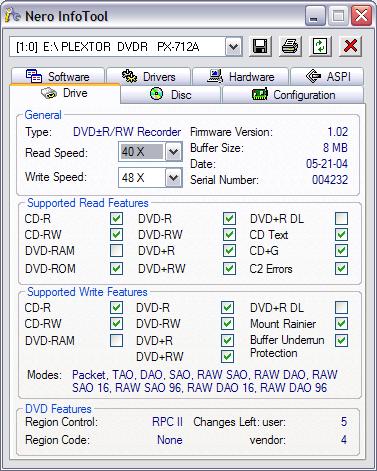The height and width of the screenshot is (471, 377).
Task: Click the Print icon button
Action: (289, 46)
